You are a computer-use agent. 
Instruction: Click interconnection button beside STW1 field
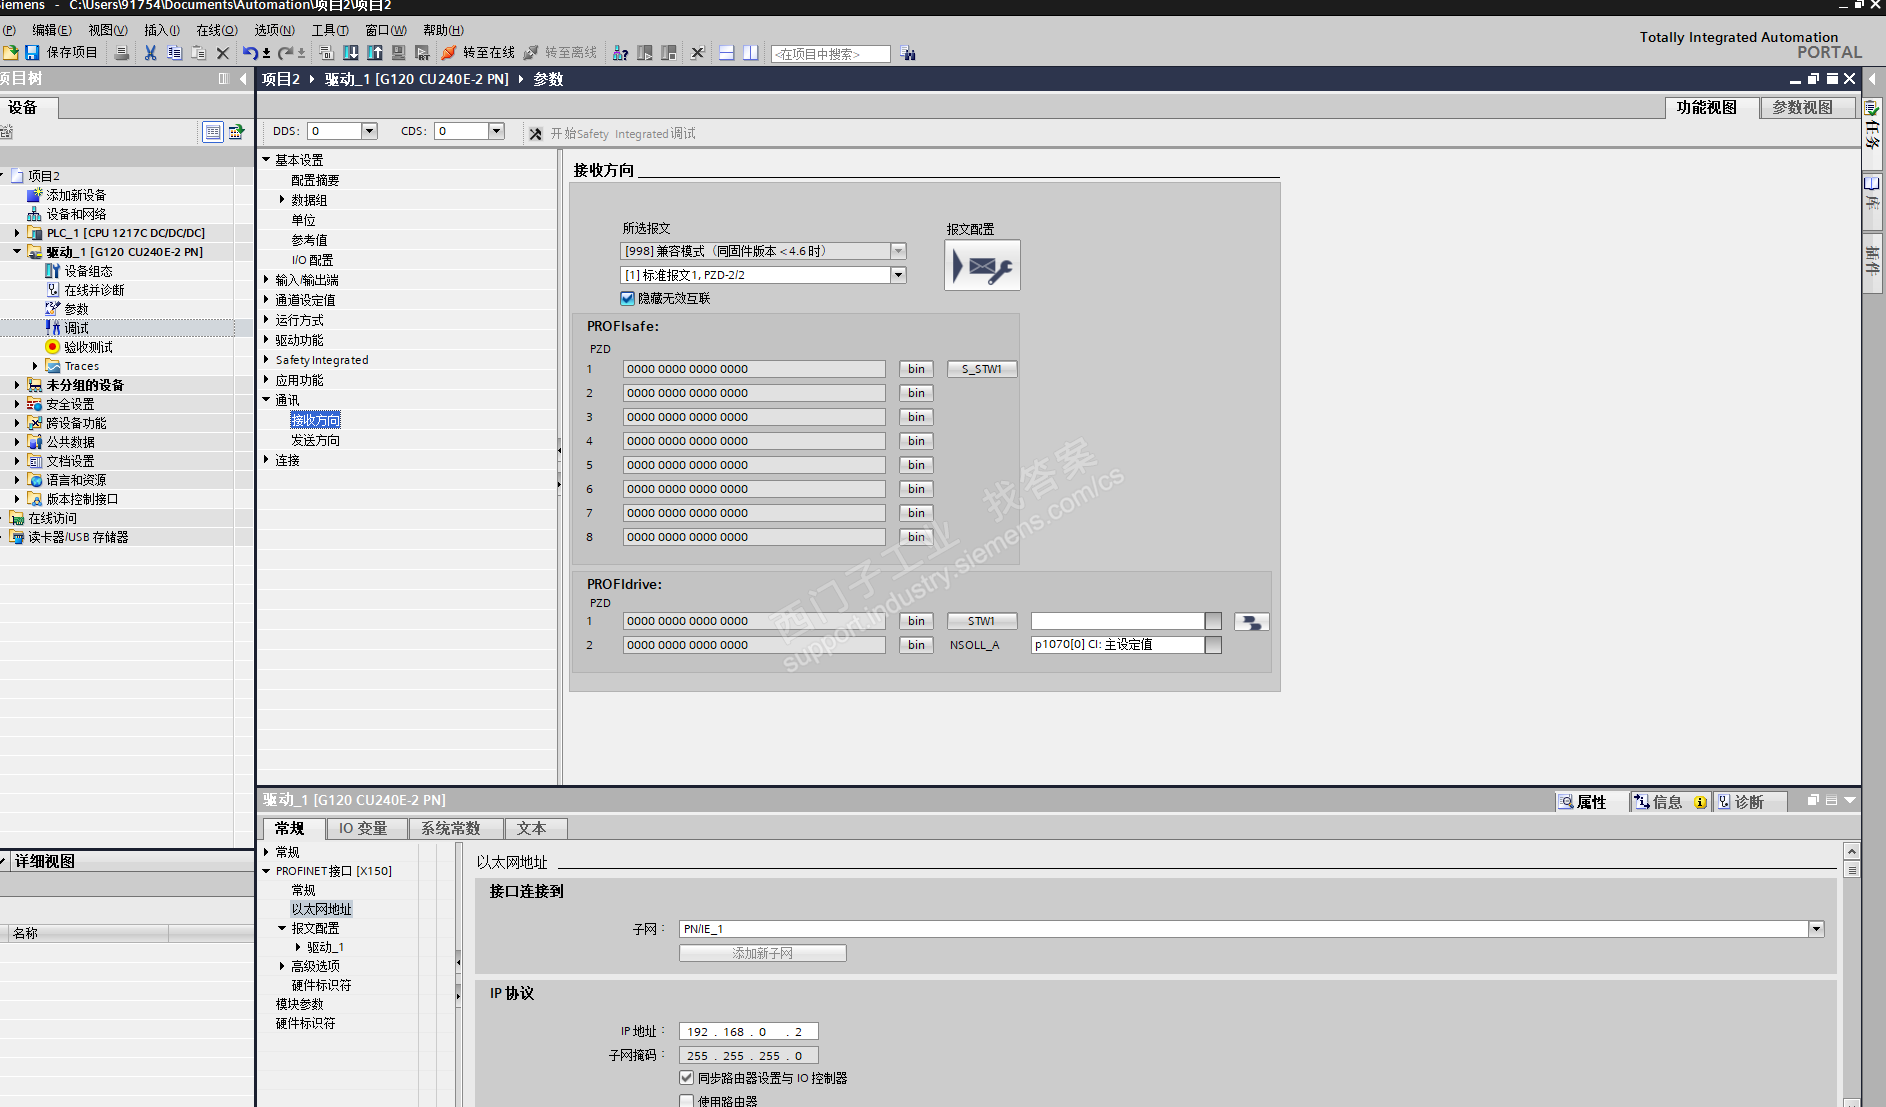pos(1251,621)
